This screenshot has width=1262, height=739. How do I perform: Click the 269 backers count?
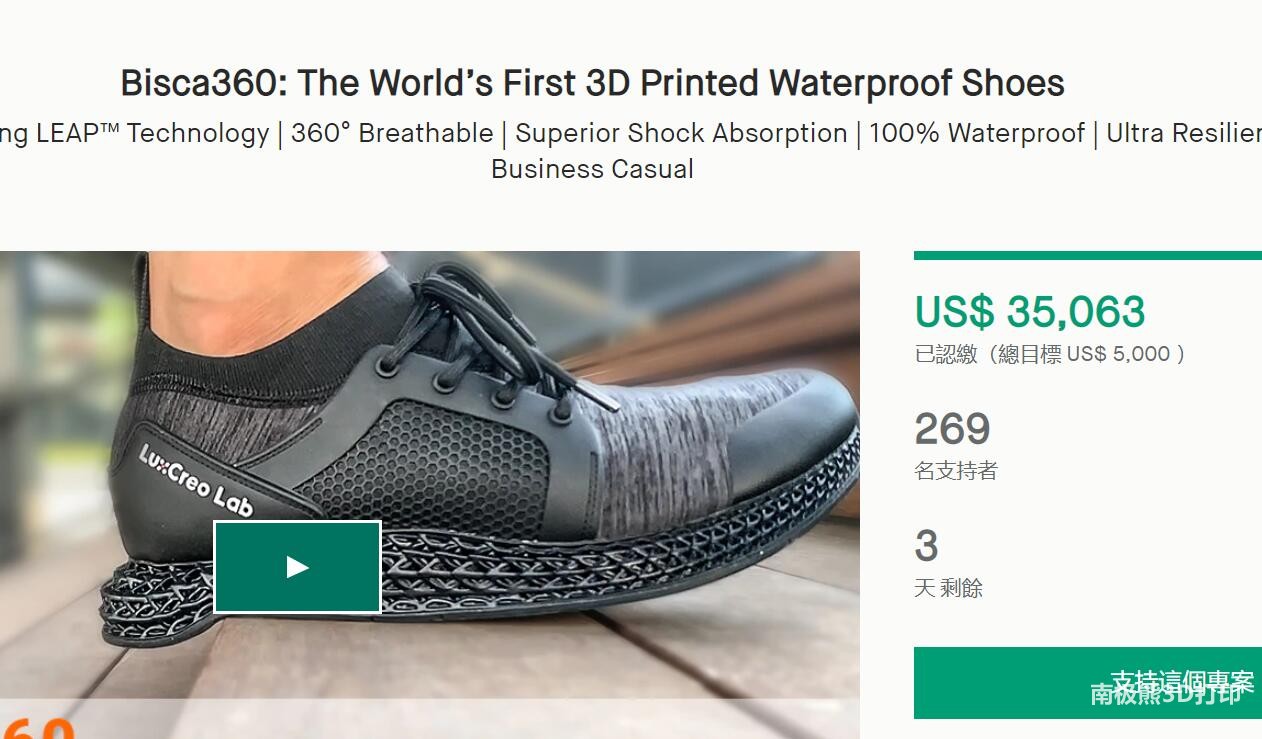pos(952,429)
